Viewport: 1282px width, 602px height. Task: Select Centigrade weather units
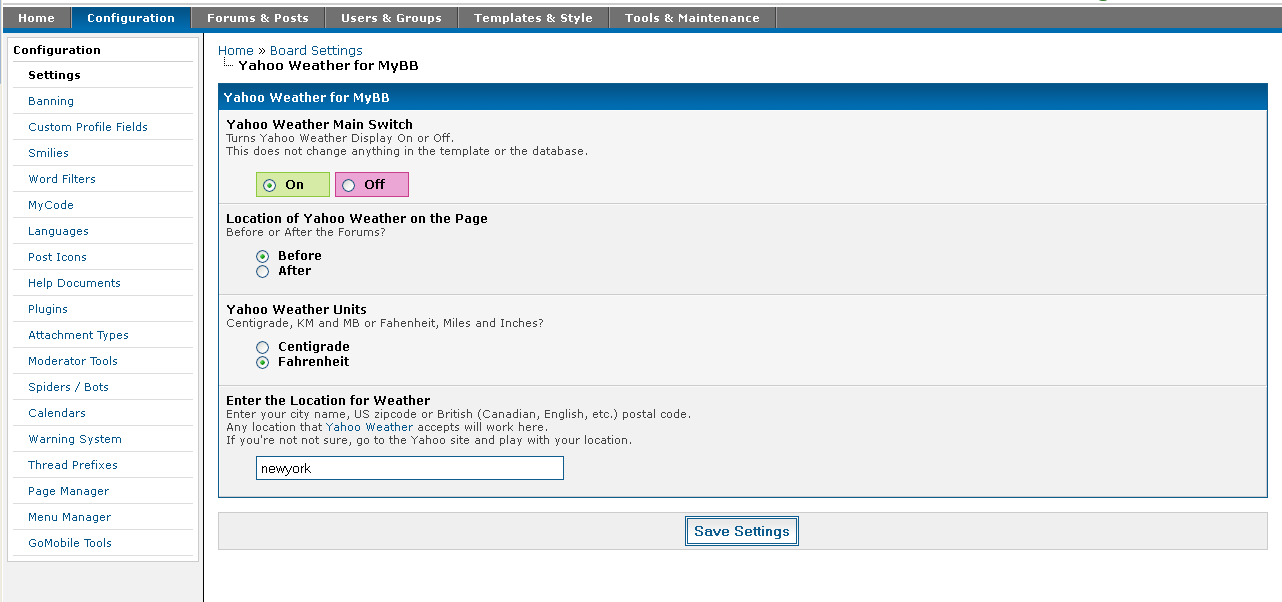(x=263, y=347)
